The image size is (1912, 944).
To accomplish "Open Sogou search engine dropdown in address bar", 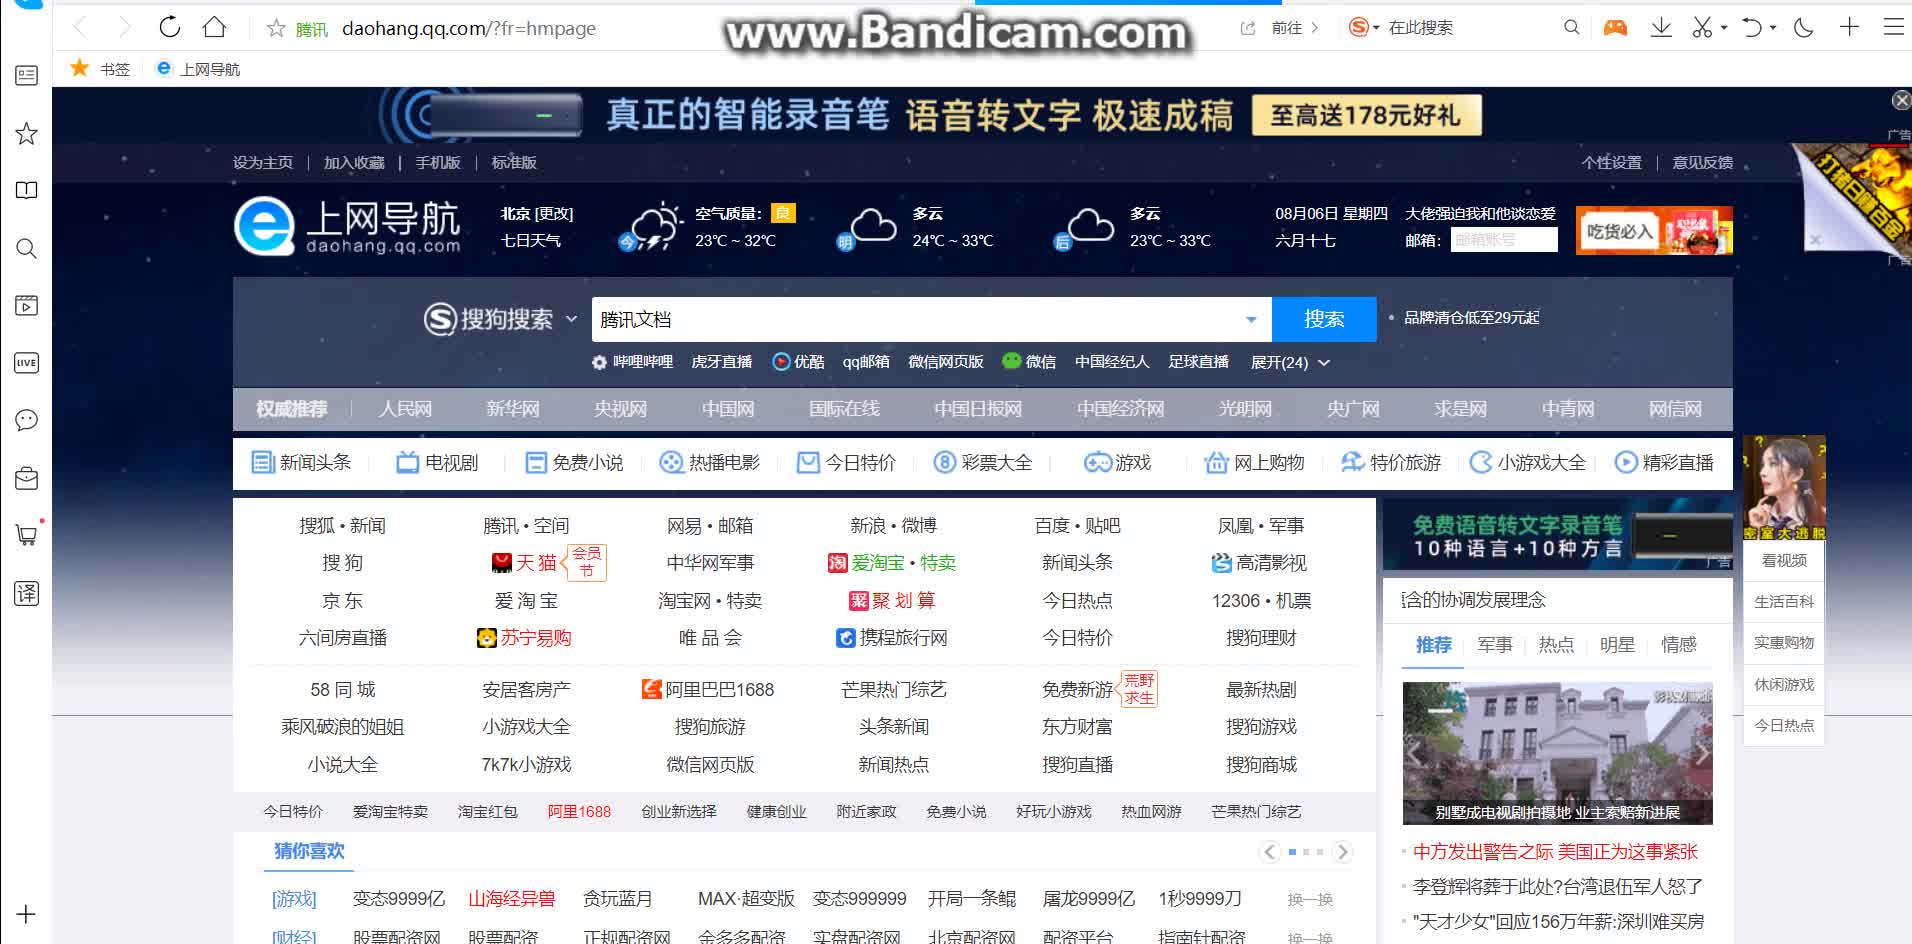I will coord(1364,28).
